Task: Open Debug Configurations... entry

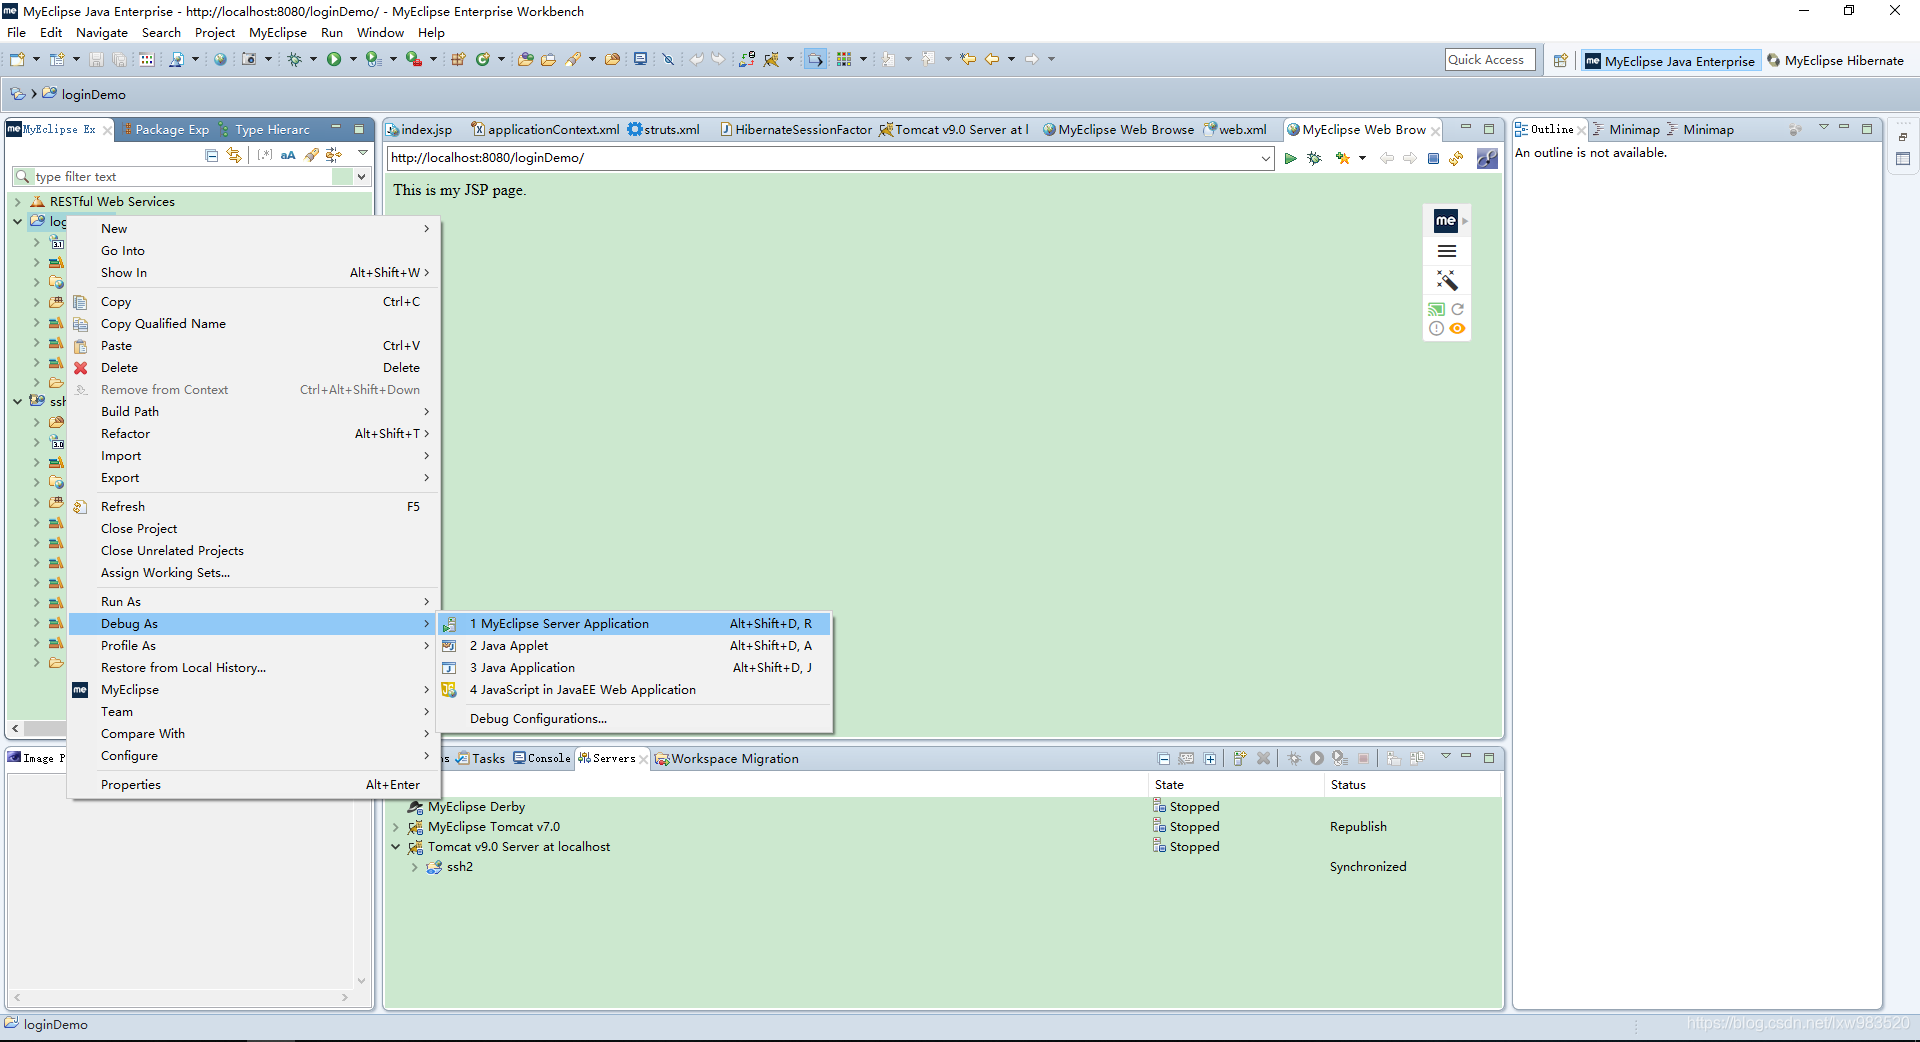Action: click(x=634, y=719)
